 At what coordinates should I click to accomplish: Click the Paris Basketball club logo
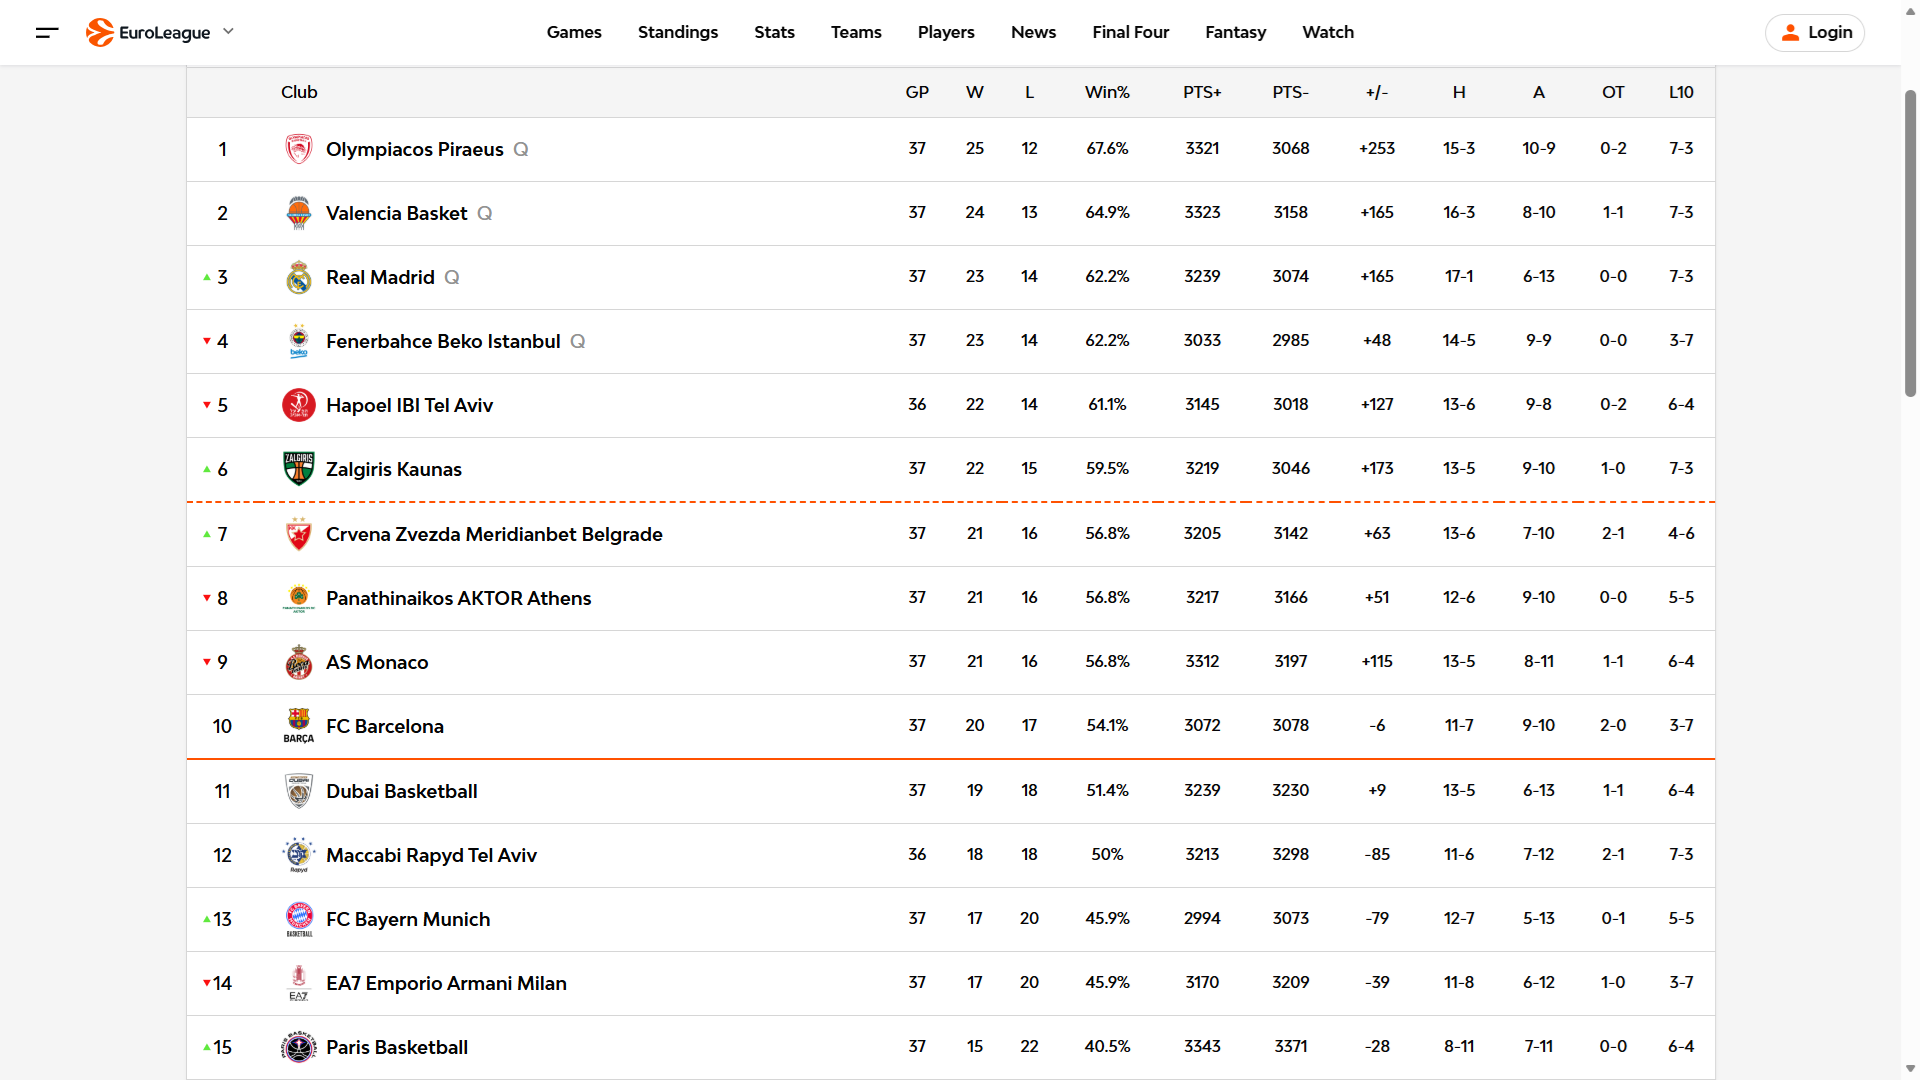tap(298, 1047)
